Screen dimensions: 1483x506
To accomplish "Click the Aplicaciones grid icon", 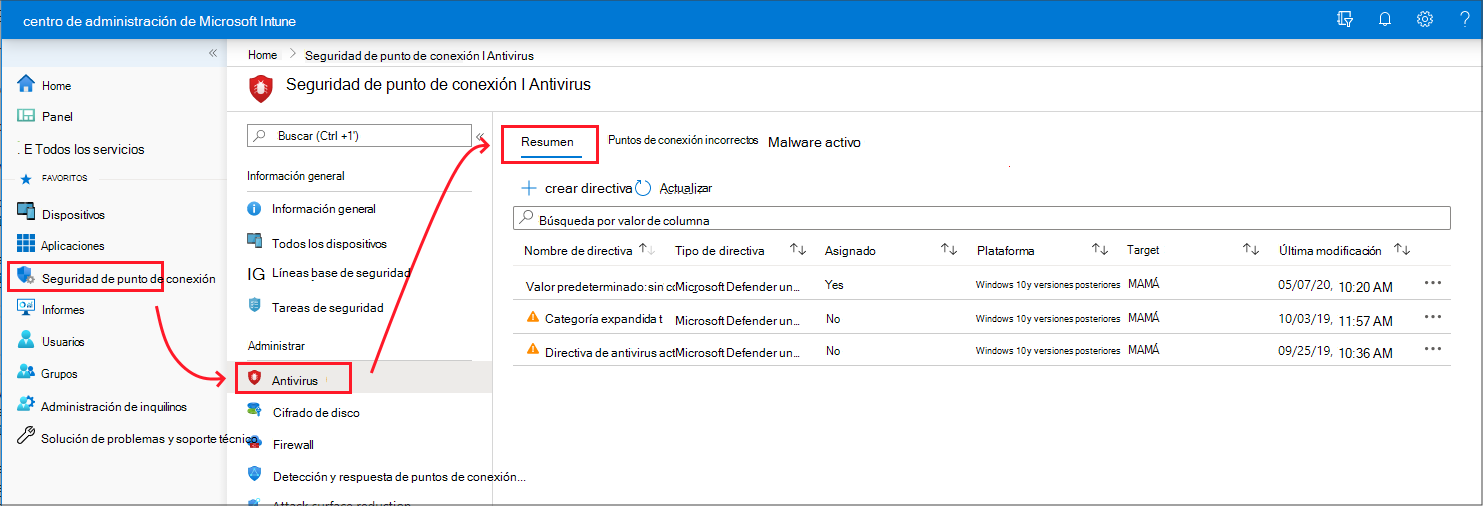I will [x=27, y=245].
